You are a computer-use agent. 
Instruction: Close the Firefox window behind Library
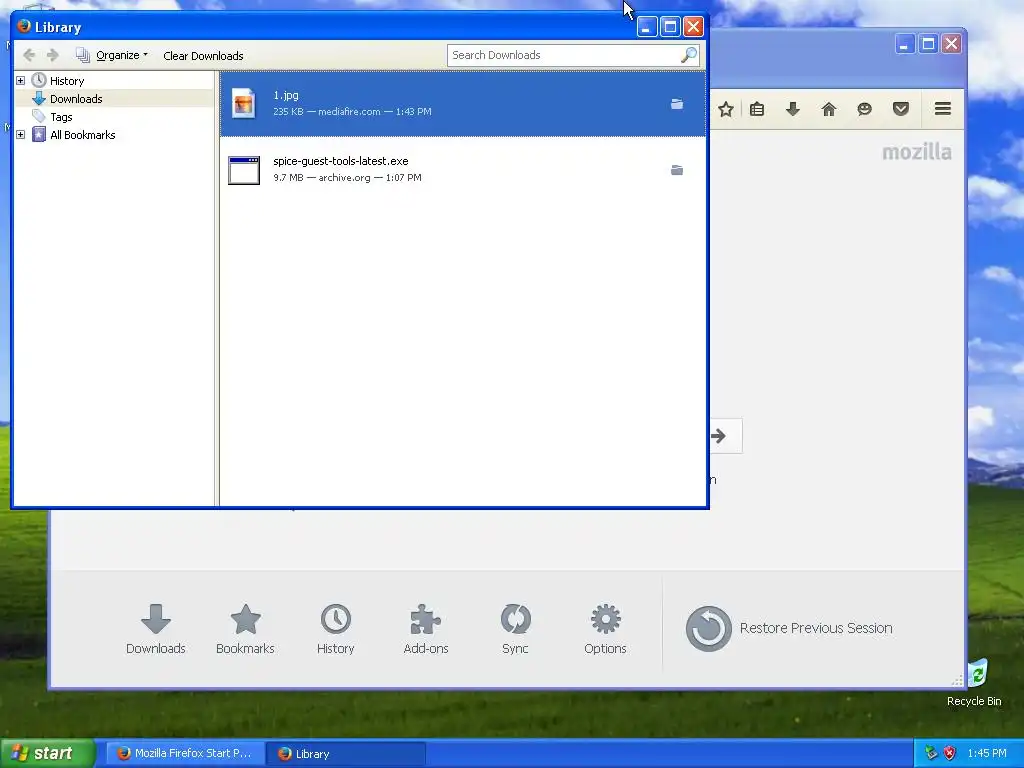pos(952,44)
